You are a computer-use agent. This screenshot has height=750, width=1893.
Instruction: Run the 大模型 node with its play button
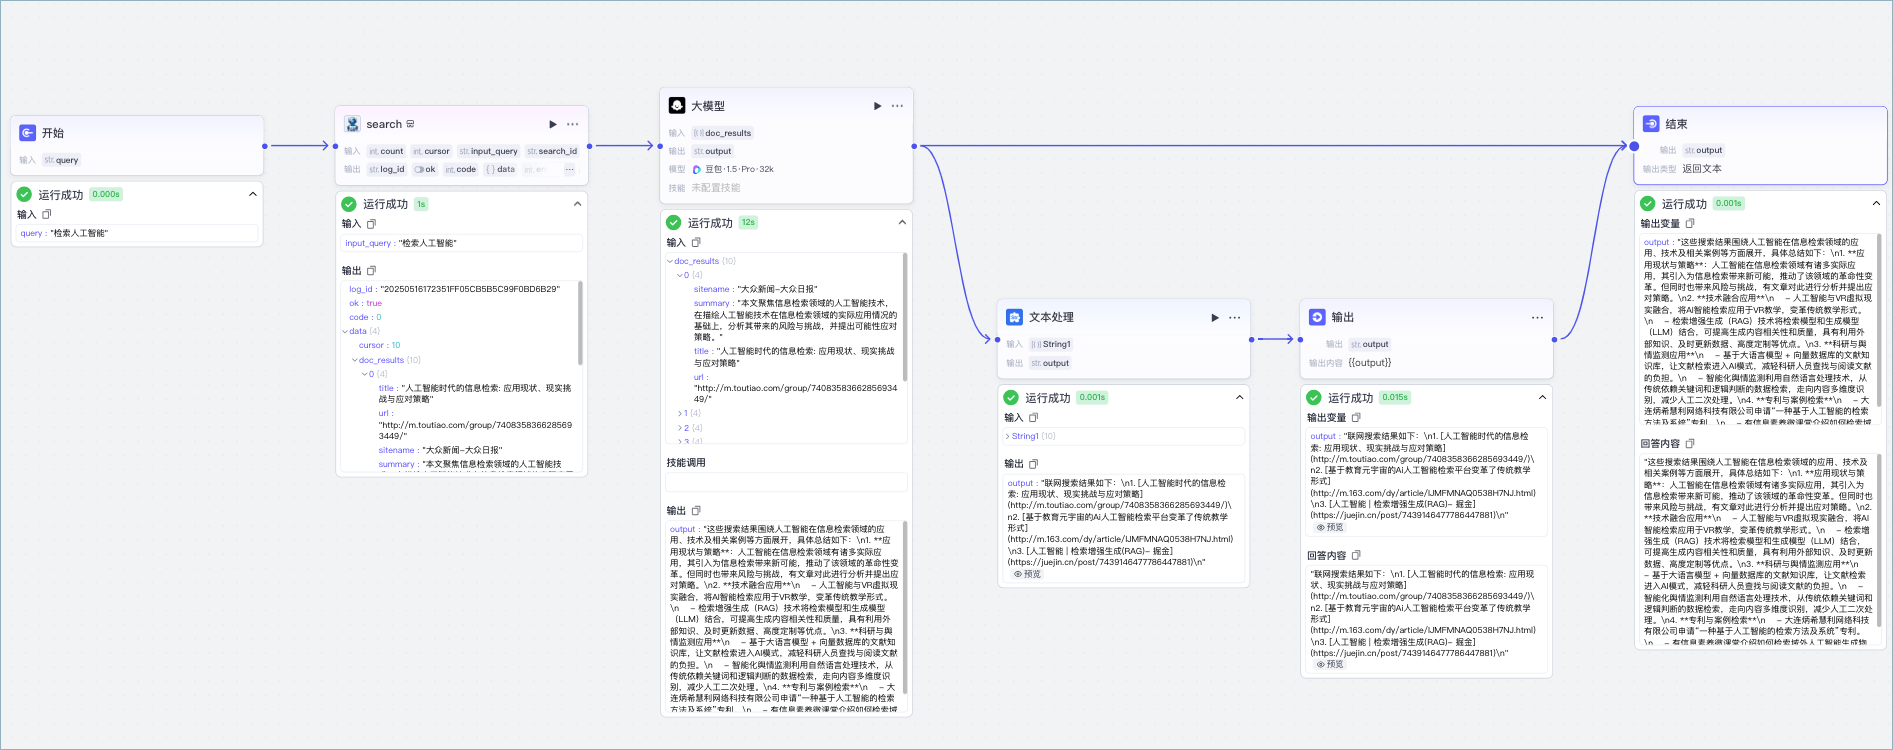[877, 106]
